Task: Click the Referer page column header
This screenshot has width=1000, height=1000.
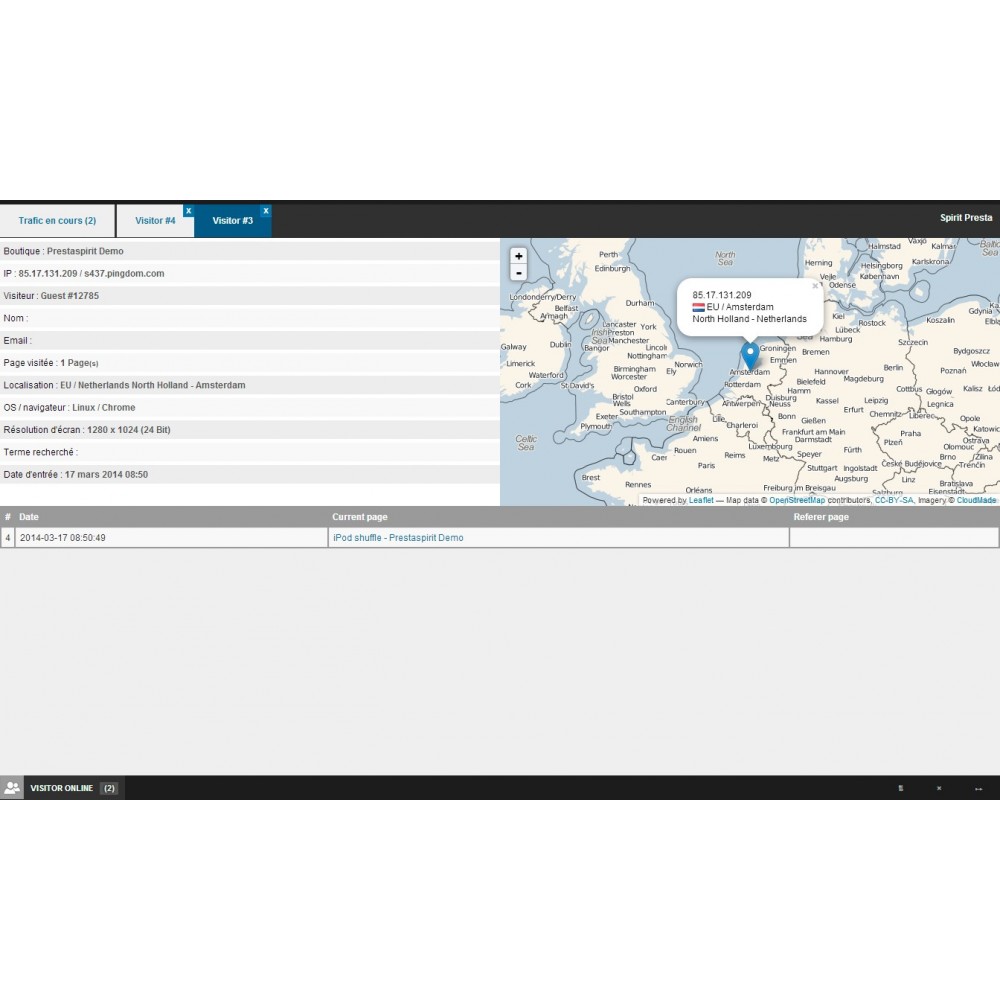Action: coord(821,517)
